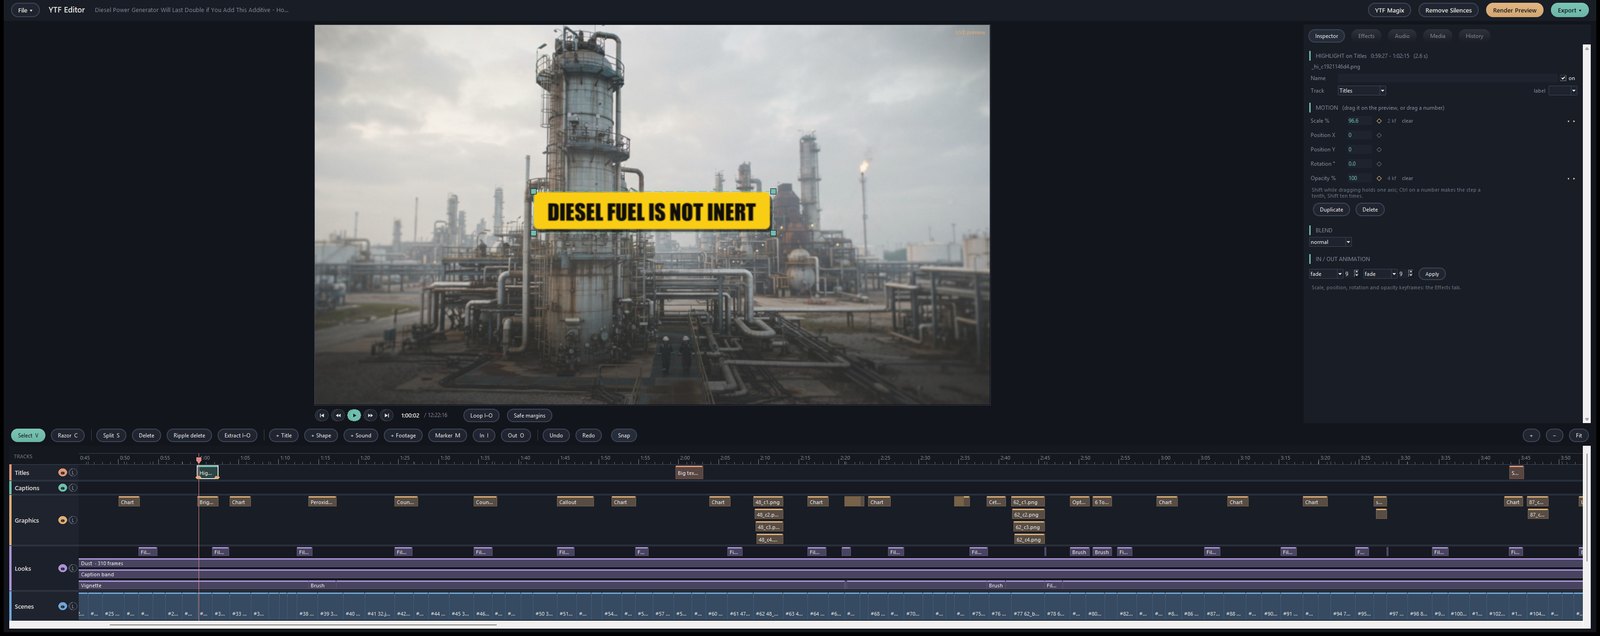Screen dimensions: 1600x636
Task: Click the YTF Magix button
Action: 1389,10
